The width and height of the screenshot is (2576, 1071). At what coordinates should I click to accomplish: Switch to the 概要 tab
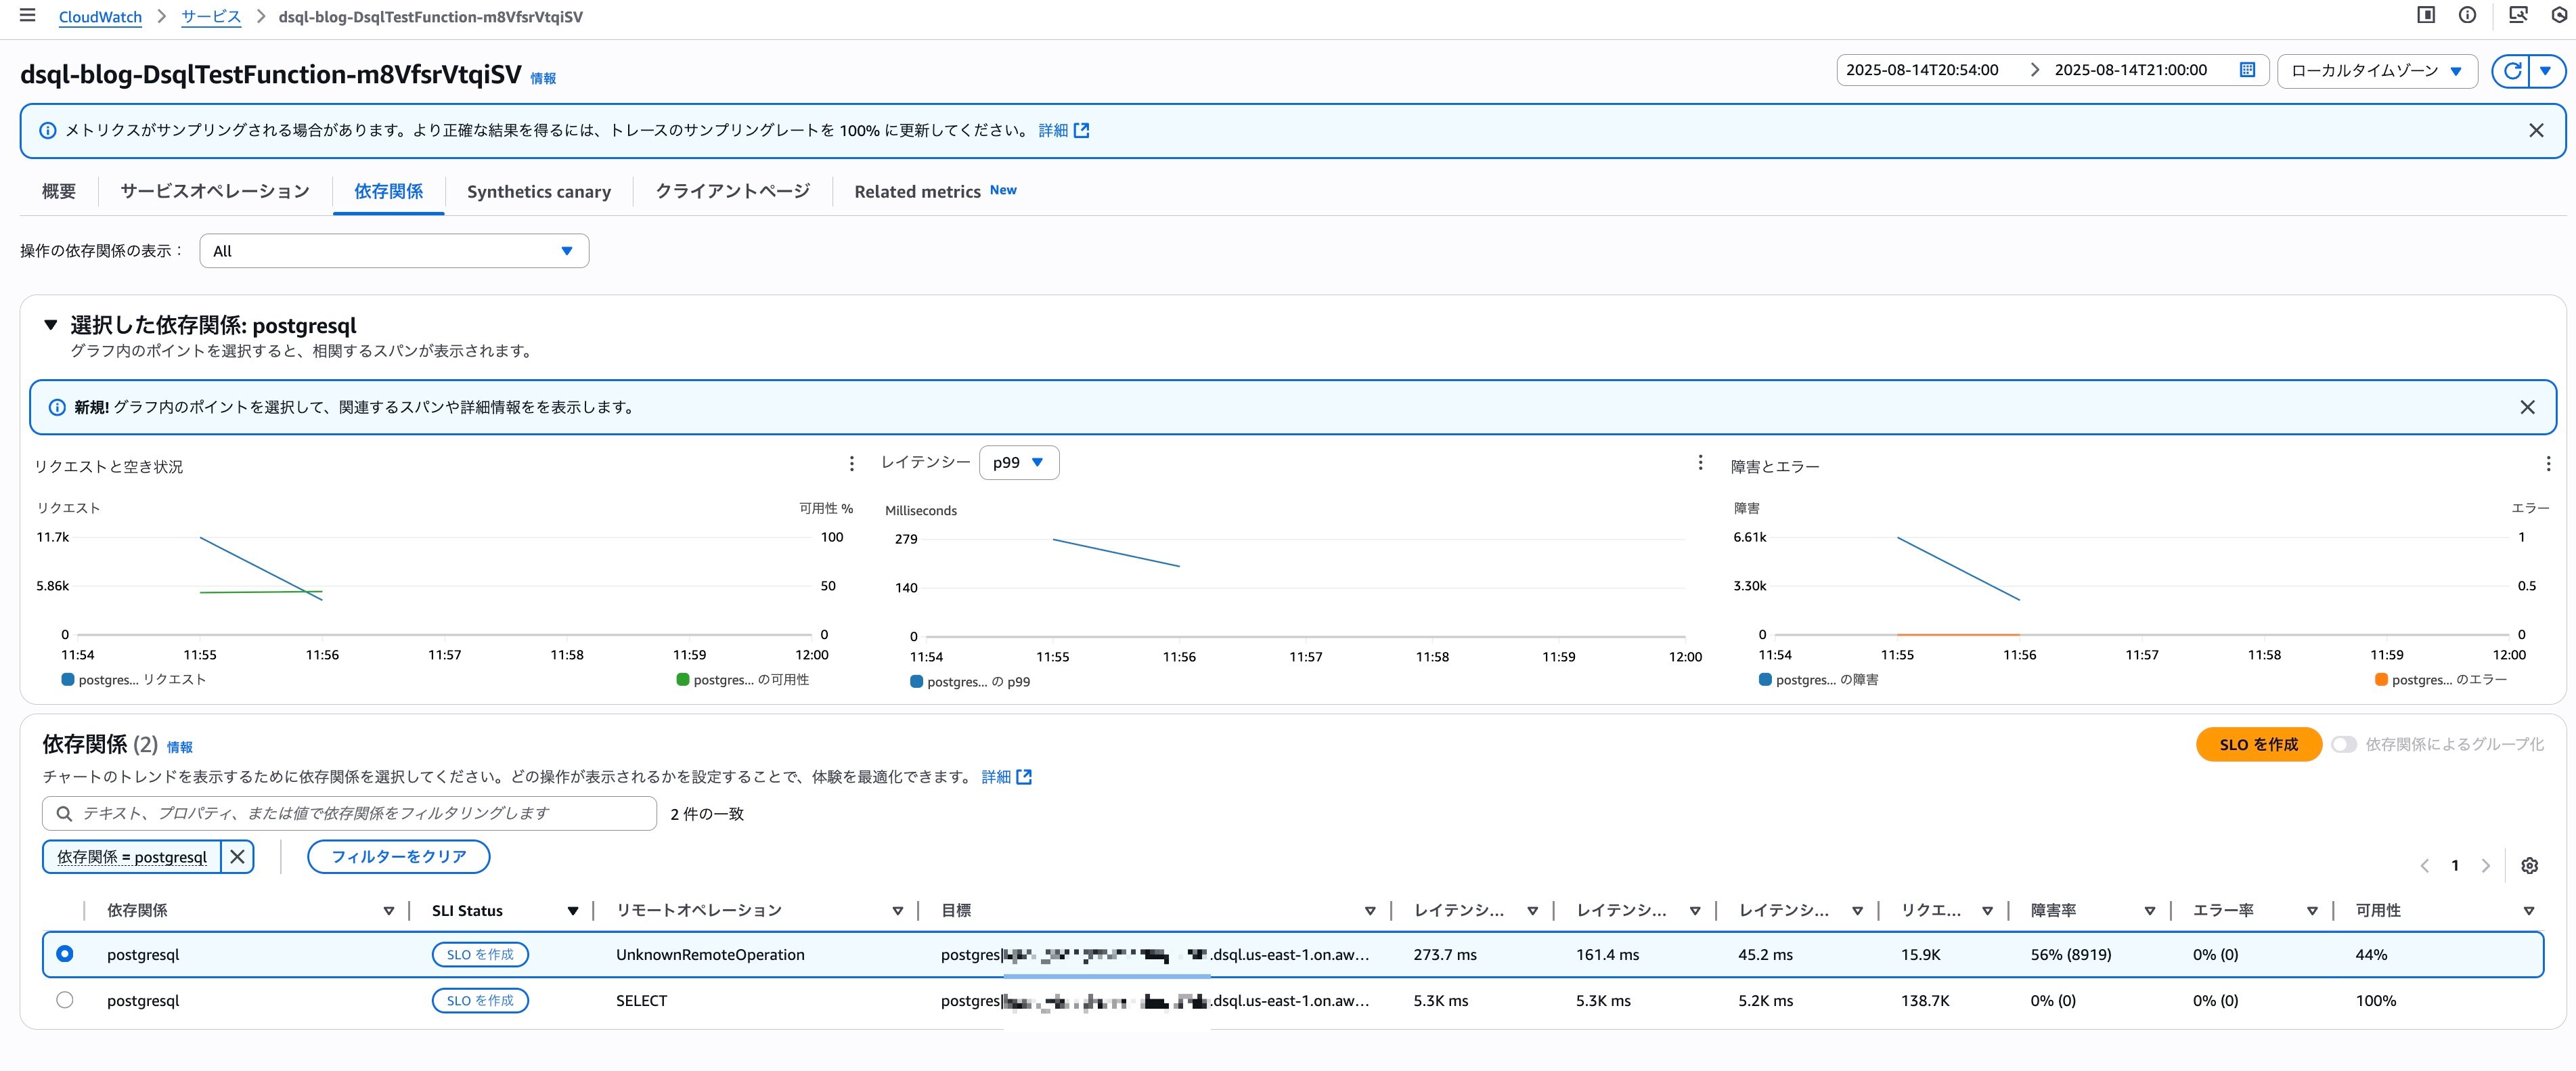59,191
